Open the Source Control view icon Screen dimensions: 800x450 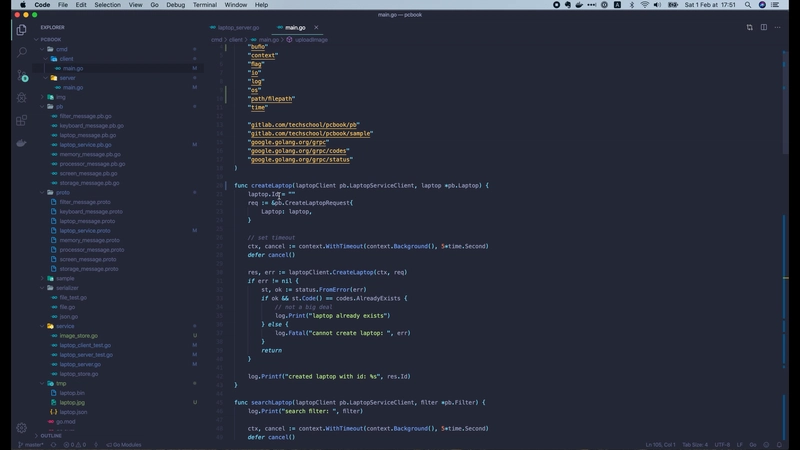click(x=21, y=76)
